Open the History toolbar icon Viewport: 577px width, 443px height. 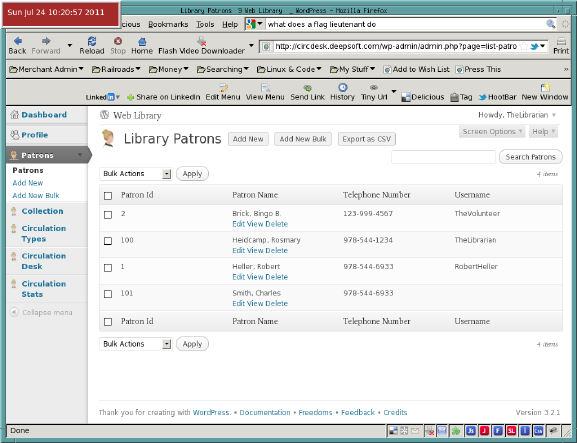pos(343,88)
